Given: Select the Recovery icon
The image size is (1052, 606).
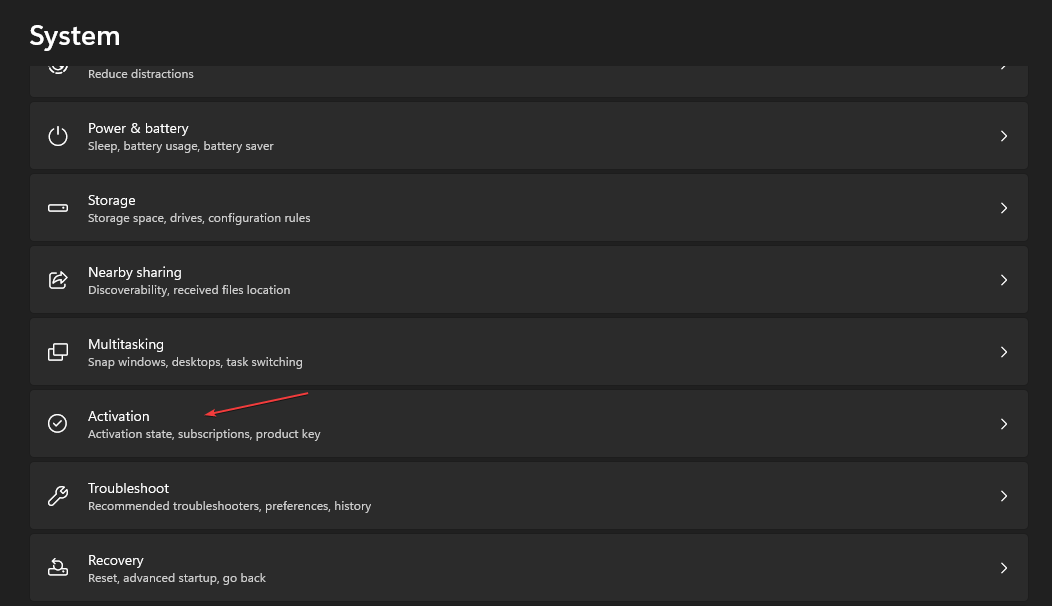Looking at the screenshot, I should point(57,567).
